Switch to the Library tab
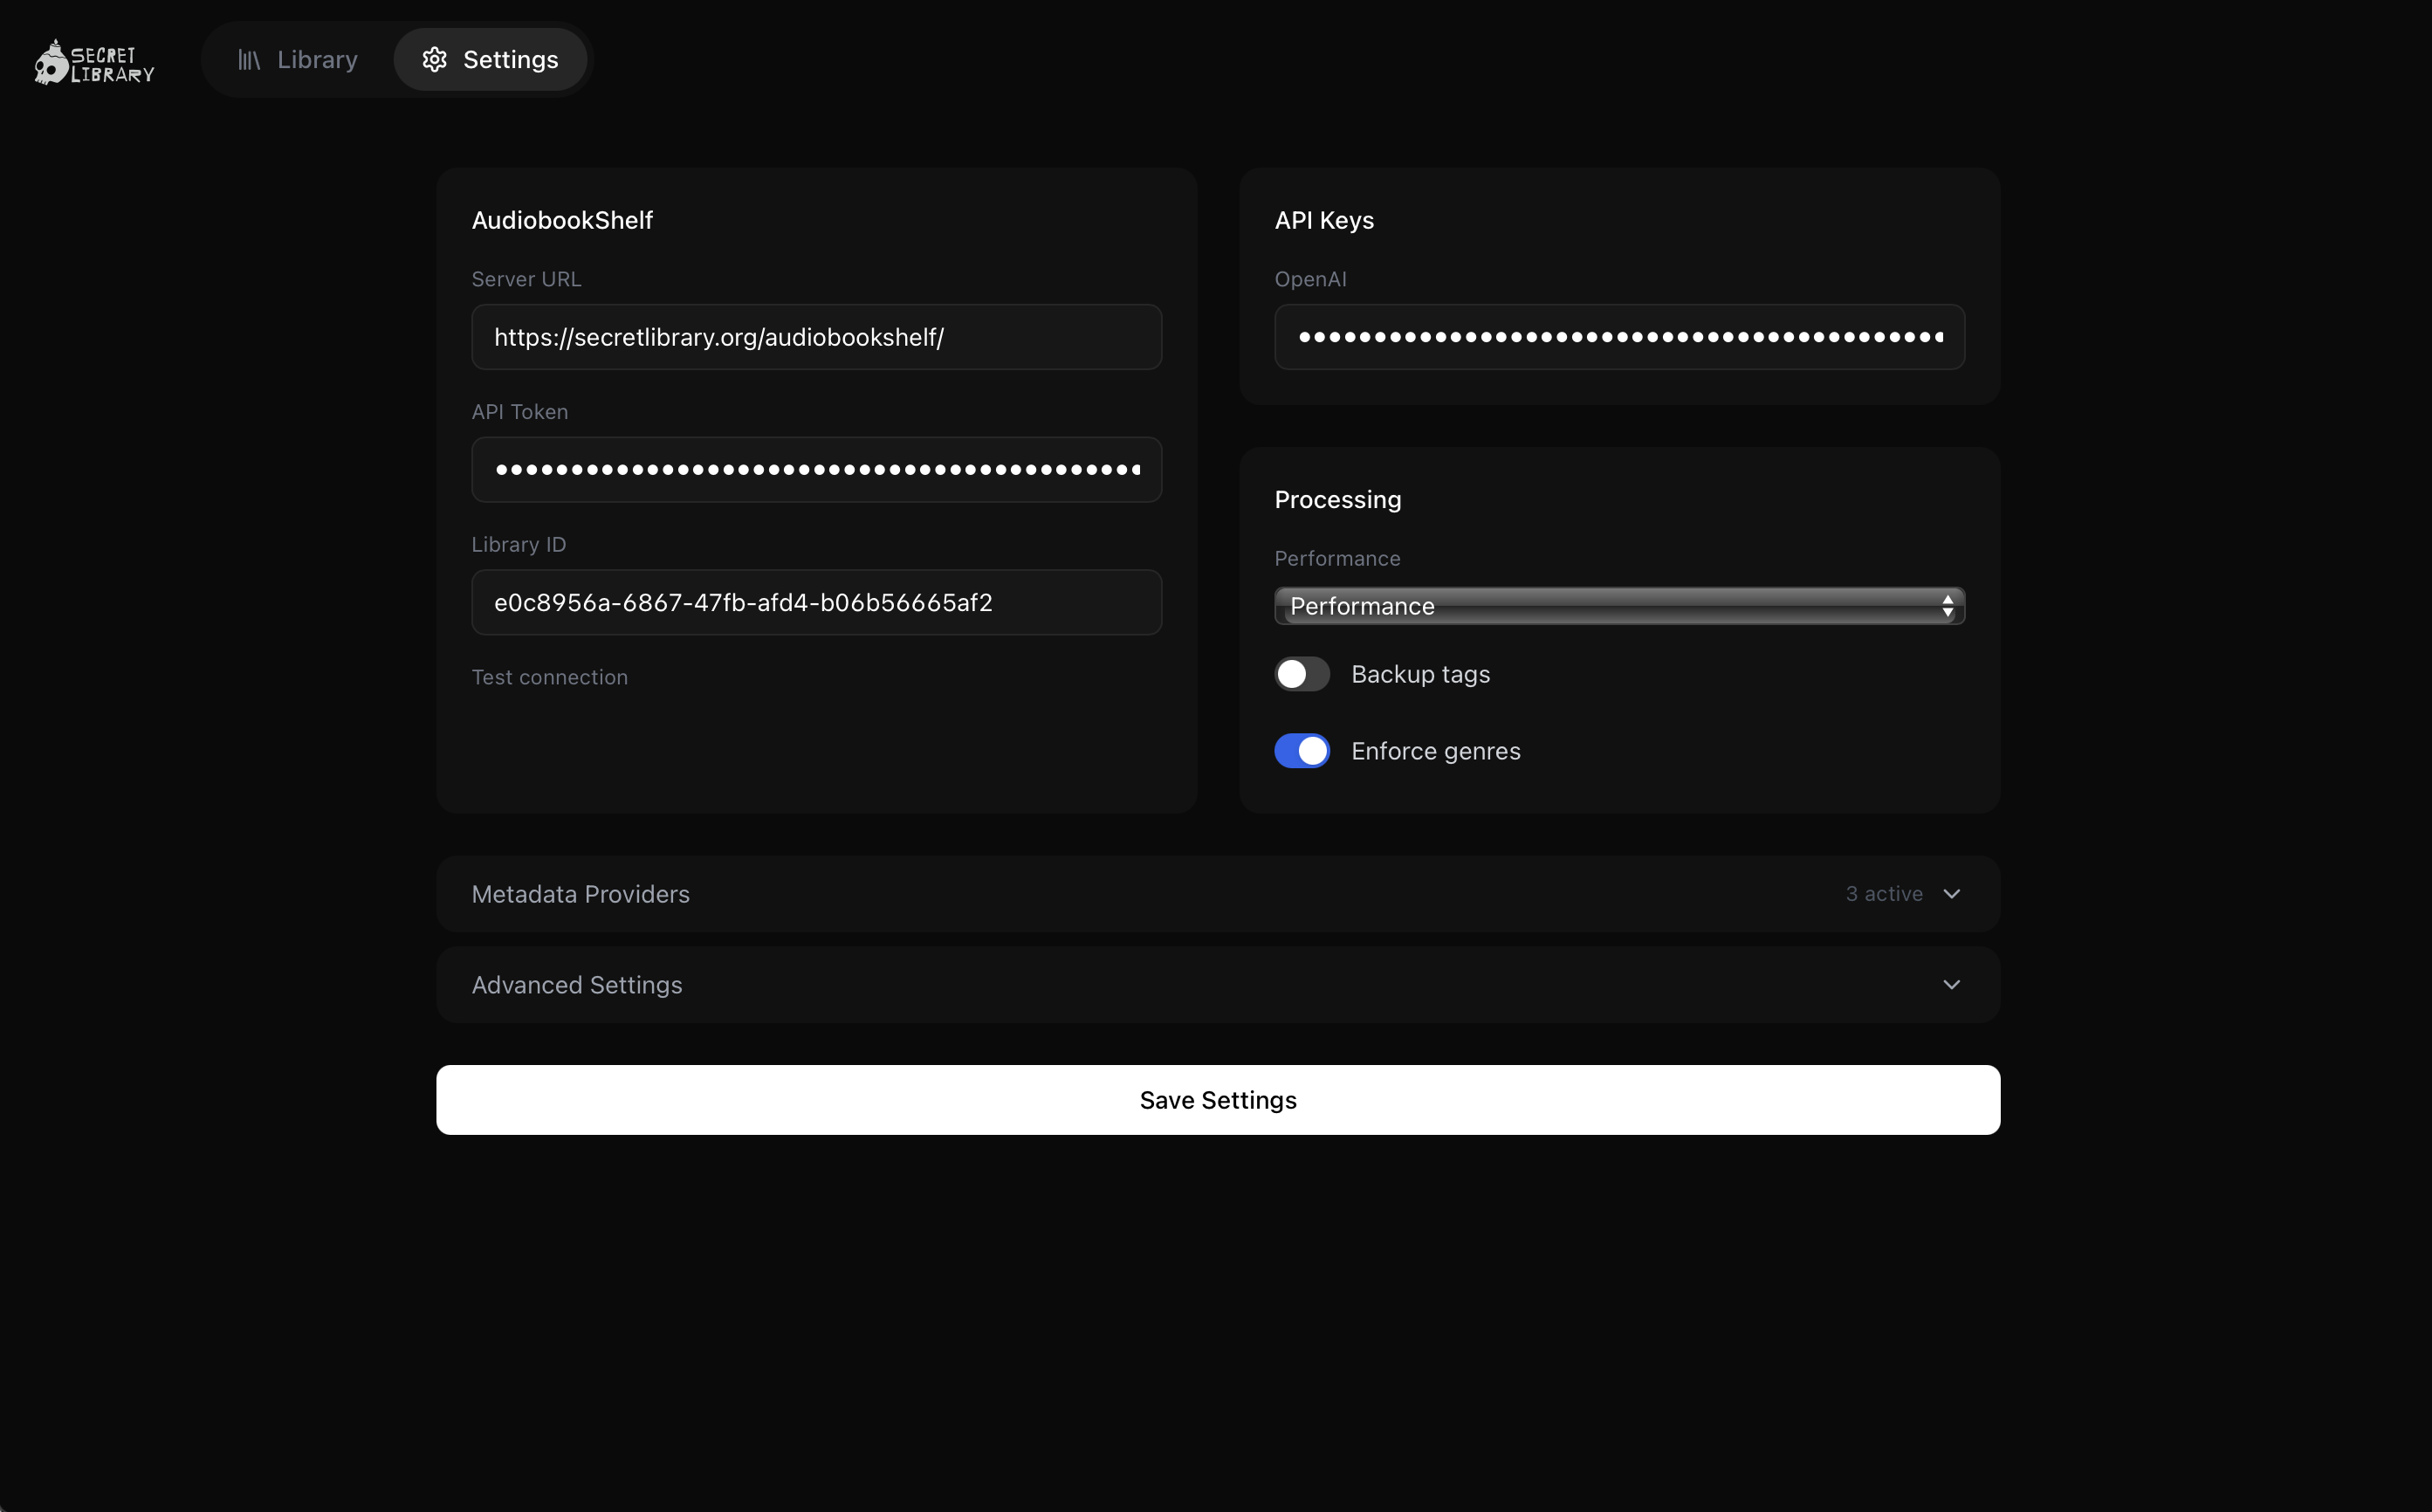 point(316,60)
